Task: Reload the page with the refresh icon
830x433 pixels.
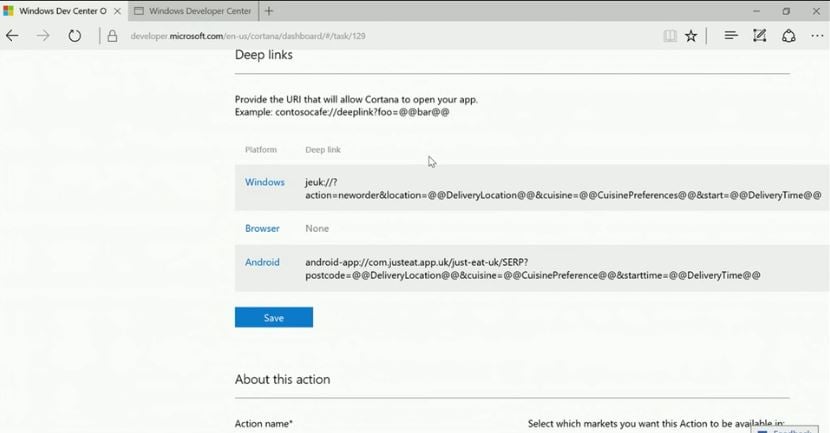Action: point(75,36)
